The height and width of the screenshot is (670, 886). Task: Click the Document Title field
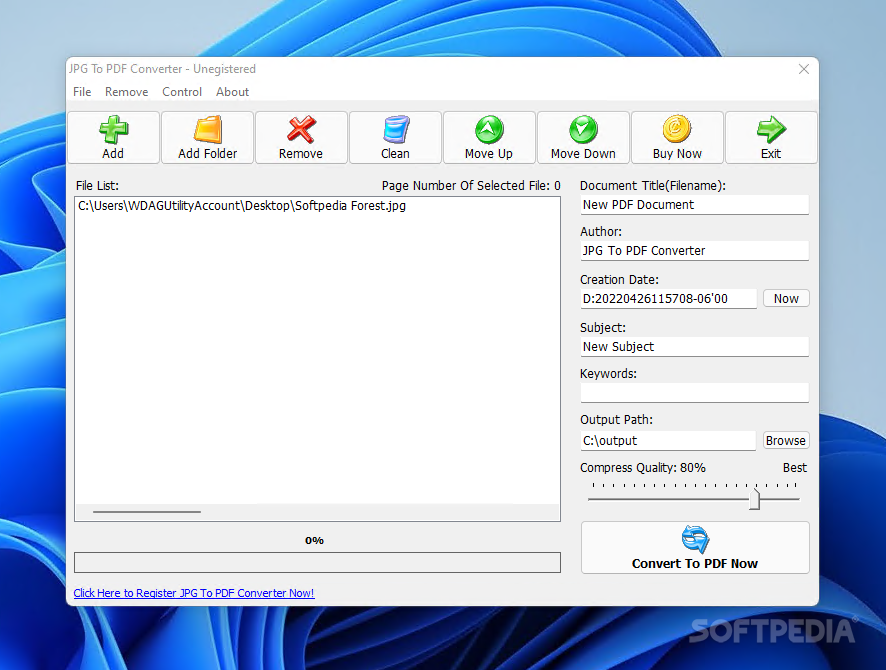coord(694,205)
